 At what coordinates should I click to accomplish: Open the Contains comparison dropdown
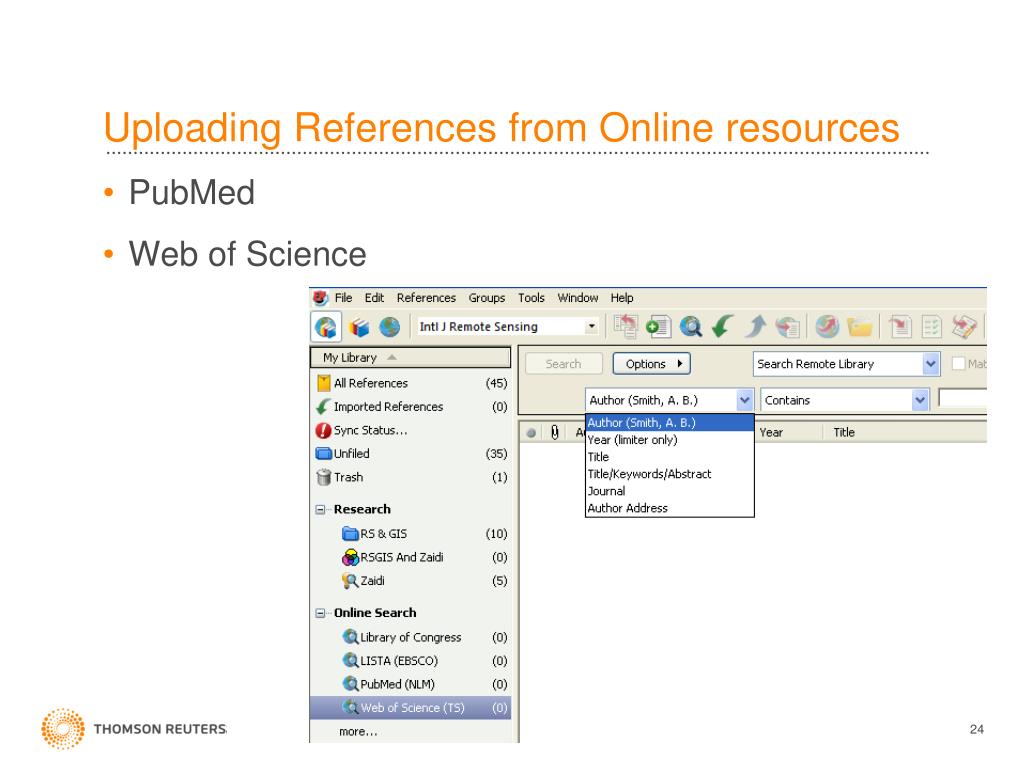coord(920,400)
